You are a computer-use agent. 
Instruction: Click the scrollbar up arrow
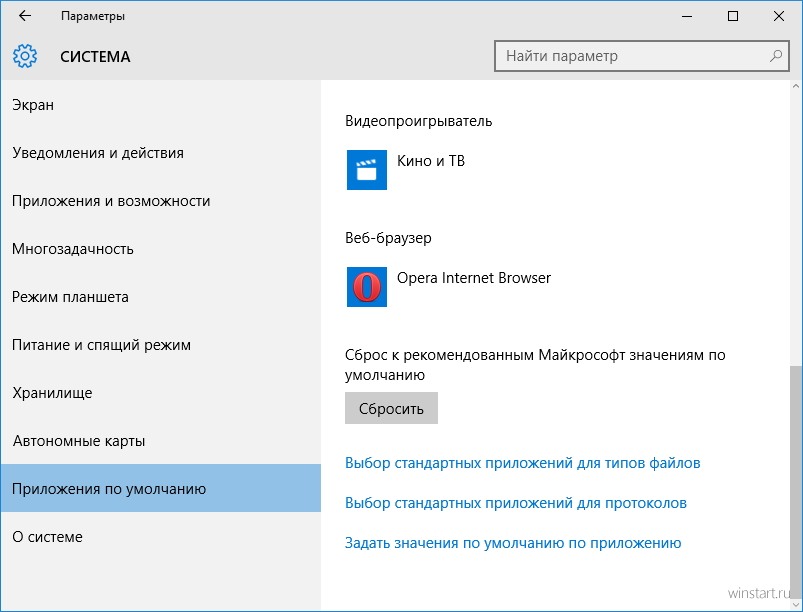pos(796,87)
